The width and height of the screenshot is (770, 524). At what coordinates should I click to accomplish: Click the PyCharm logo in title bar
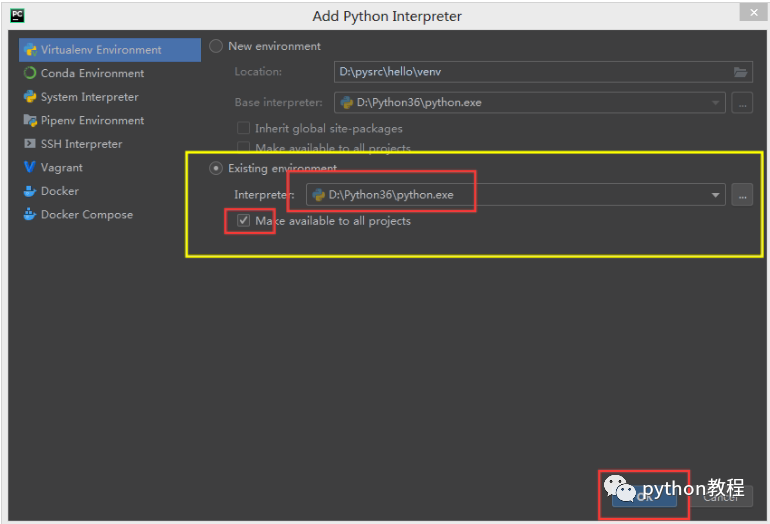[x=18, y=16]
